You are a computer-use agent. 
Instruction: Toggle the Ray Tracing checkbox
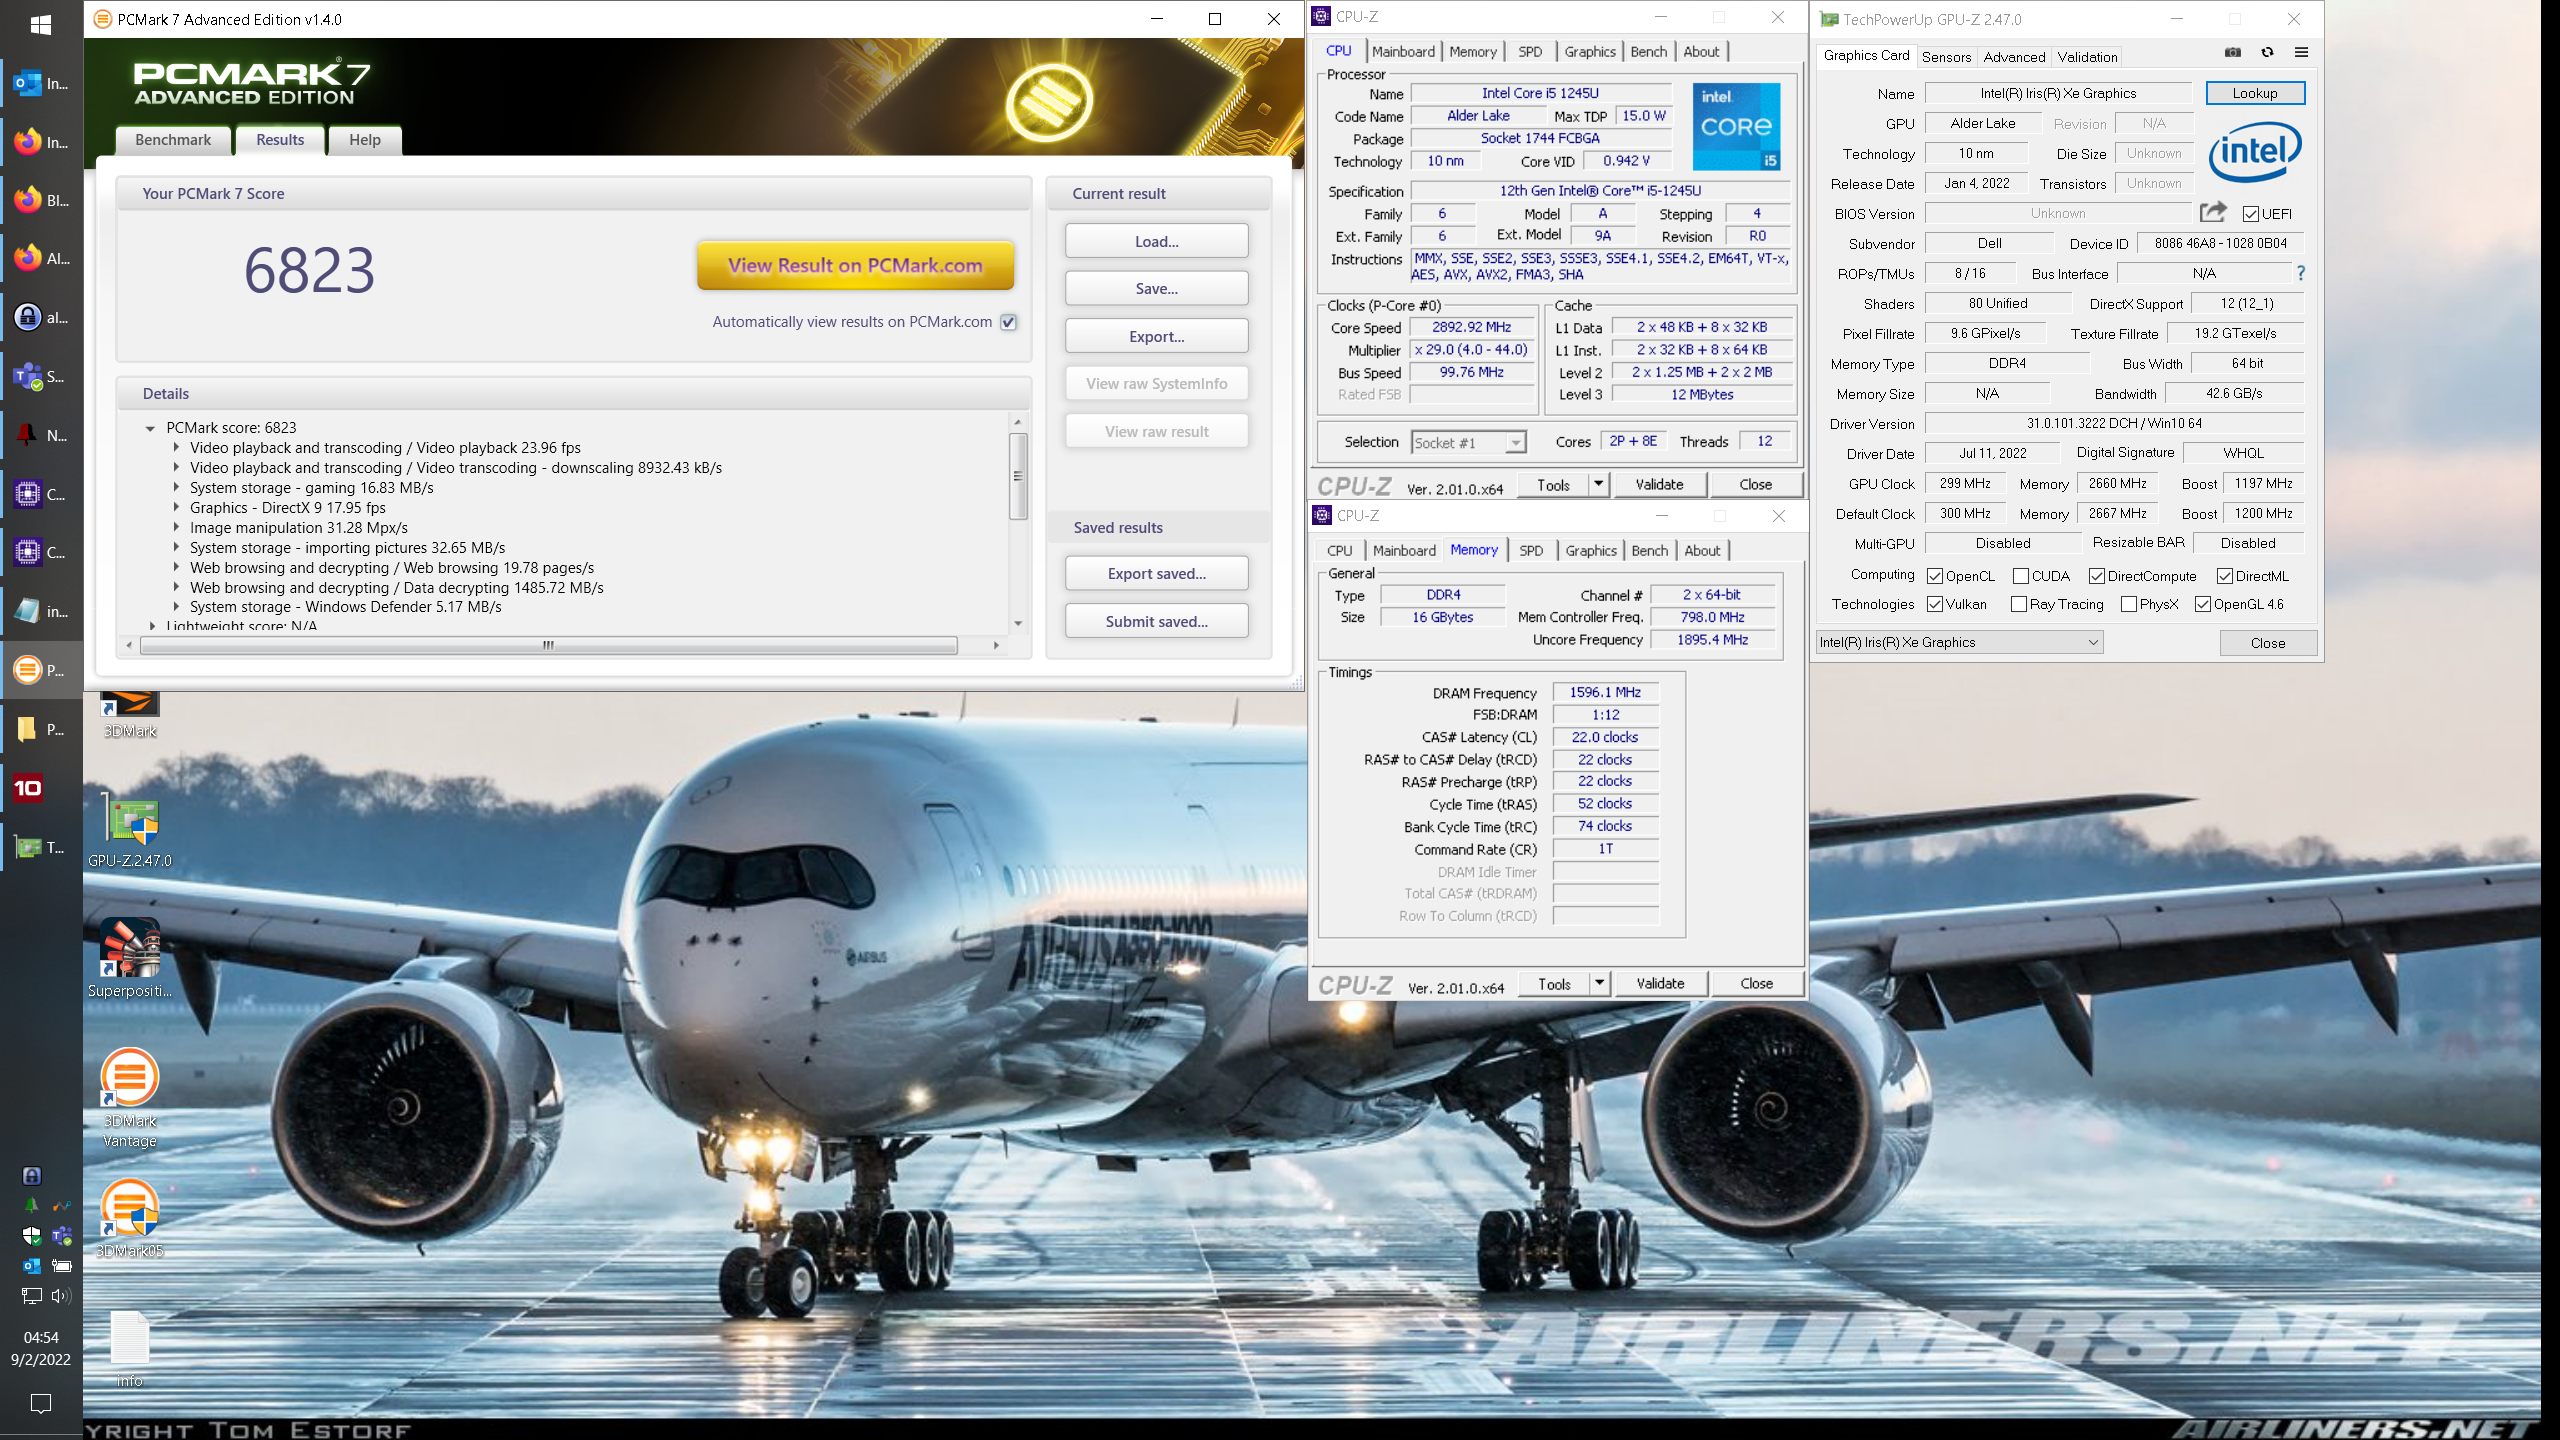pyautogui.click(x=2019, y=604)
